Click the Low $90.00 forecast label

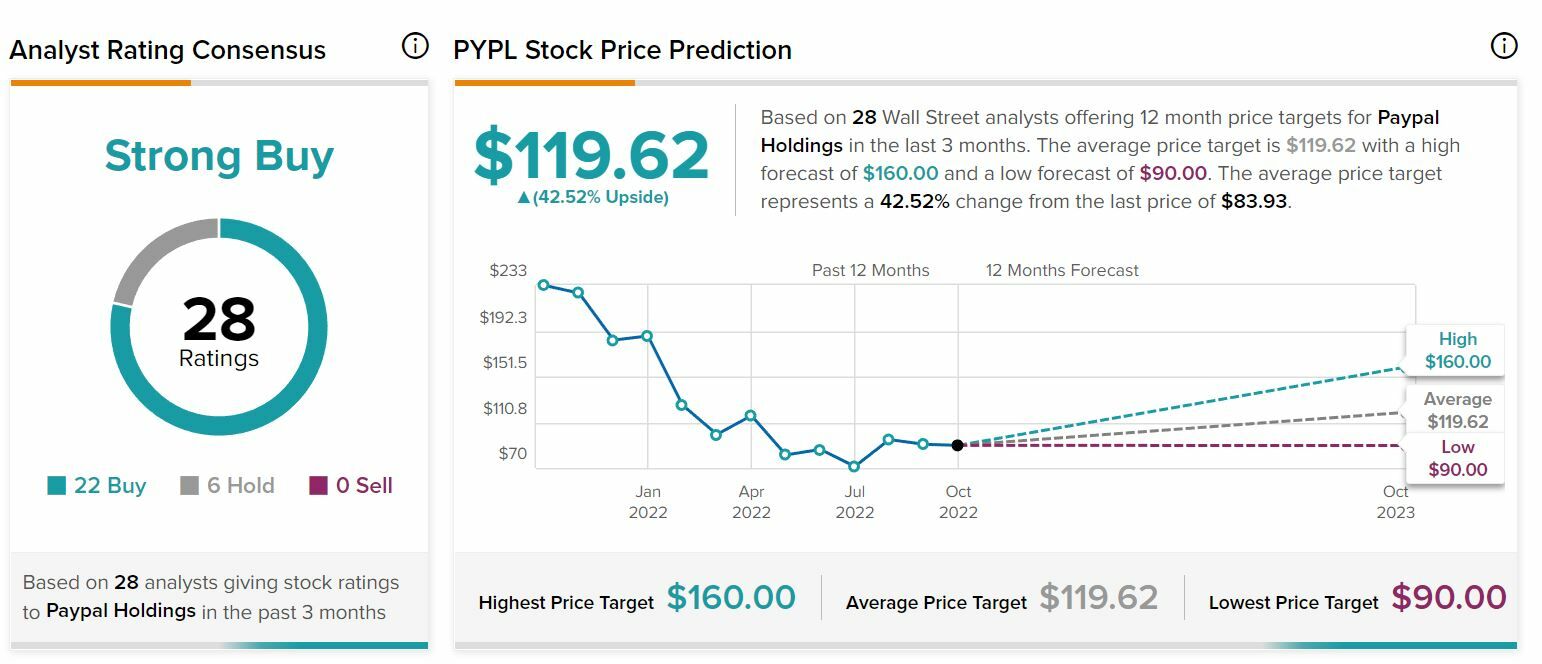click(1457, 459)
